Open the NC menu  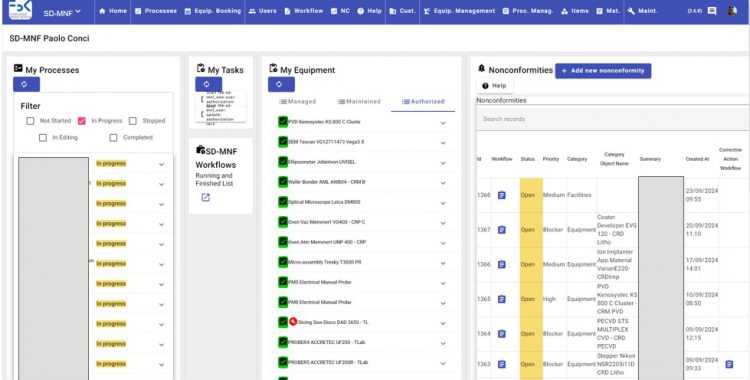341,11
